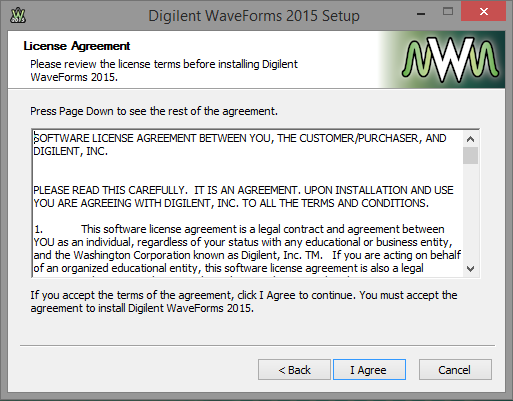The width and height of the screenshot is (513, 401).
Task: Click the scrollbar track below the thumb
Action: (x=470, y=212)
